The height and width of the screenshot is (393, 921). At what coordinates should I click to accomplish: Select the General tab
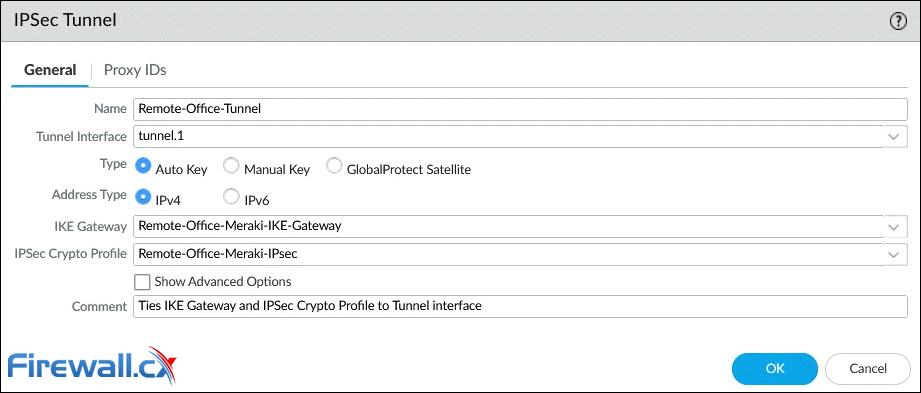click(x=50, y=70)
